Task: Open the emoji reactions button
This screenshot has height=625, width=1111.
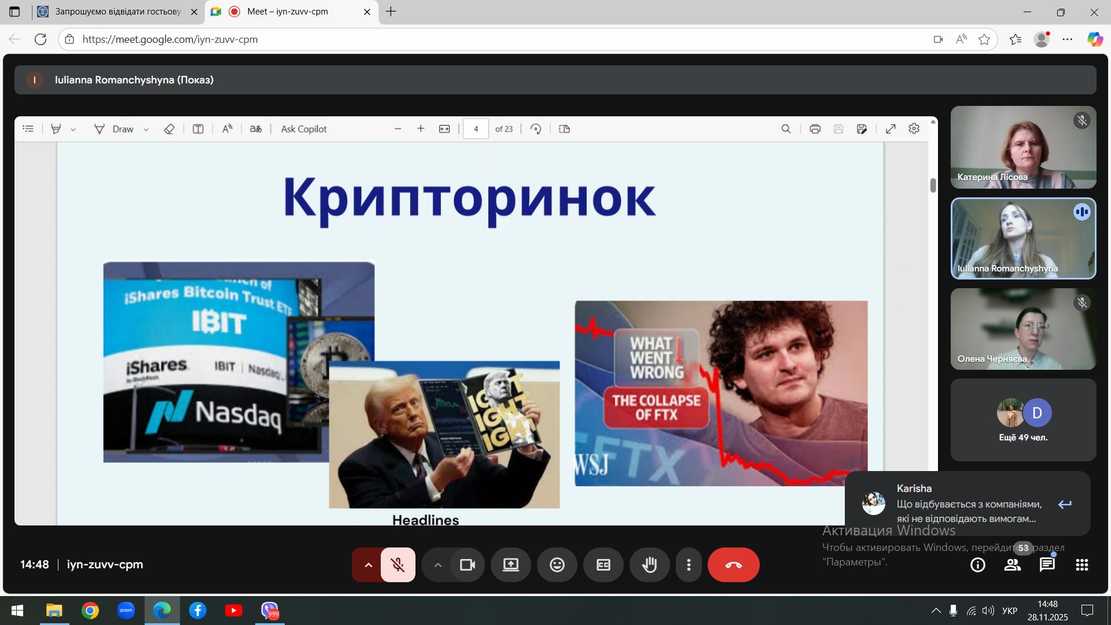Action: [x=557, y=565]
